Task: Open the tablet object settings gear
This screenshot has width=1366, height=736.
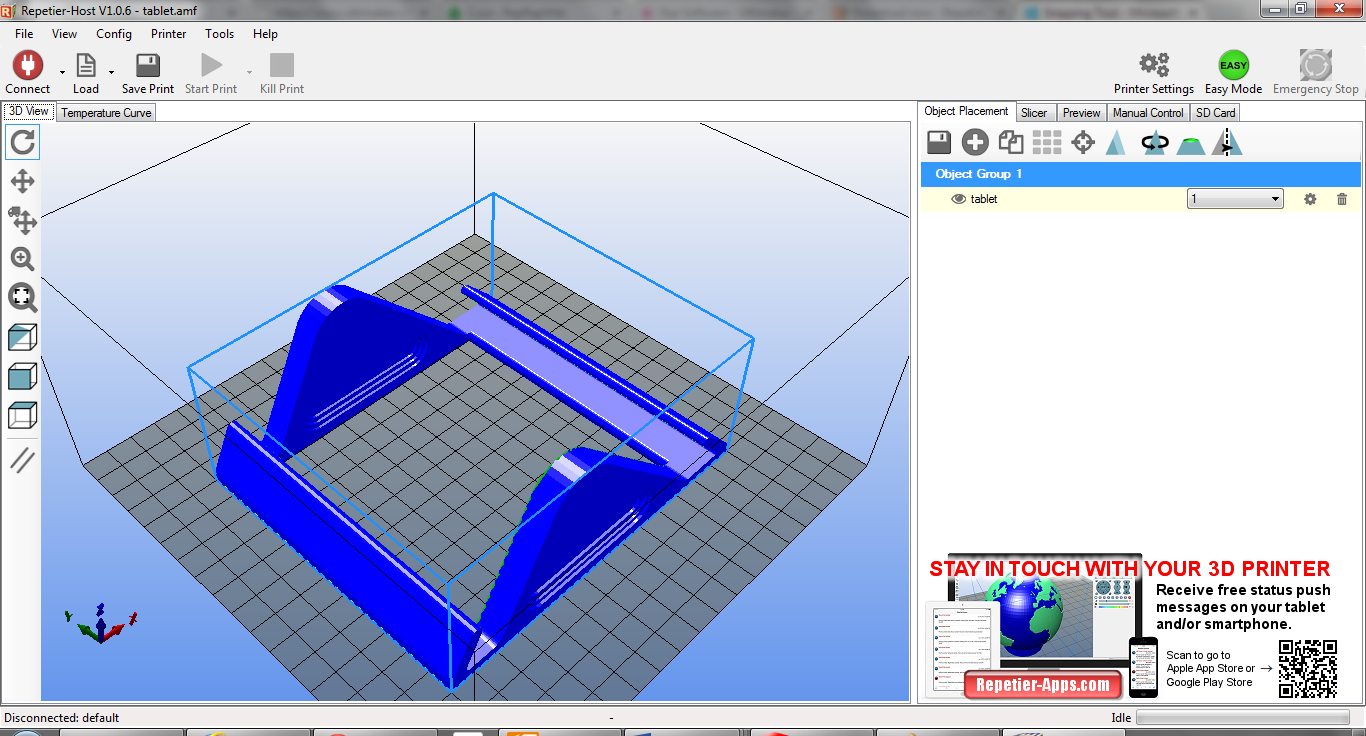Action: click(1310, 199)
